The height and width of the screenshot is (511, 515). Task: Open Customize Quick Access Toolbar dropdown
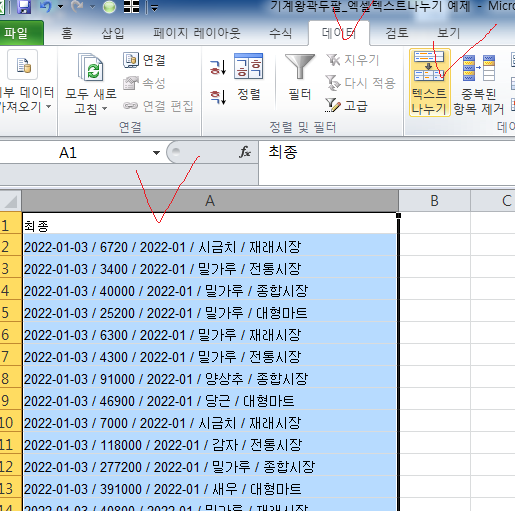coord(154,8)
